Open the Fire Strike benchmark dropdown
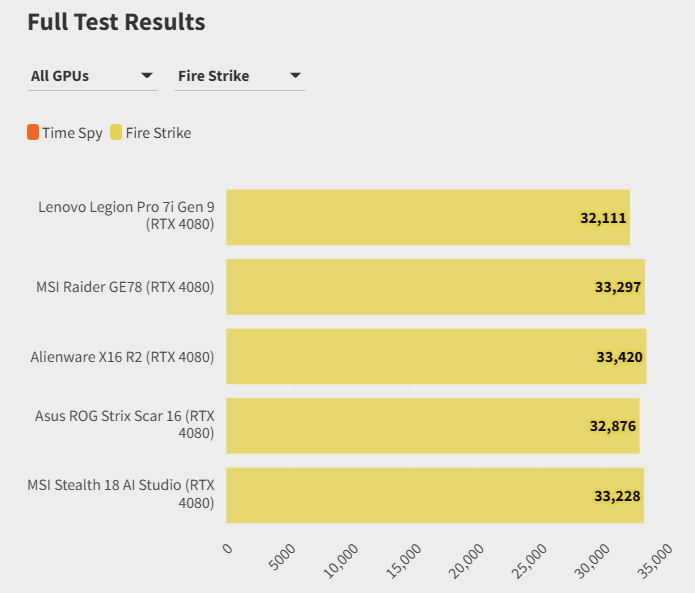The height and width of the screenshot is (593, 695). (x=239, y=76)
